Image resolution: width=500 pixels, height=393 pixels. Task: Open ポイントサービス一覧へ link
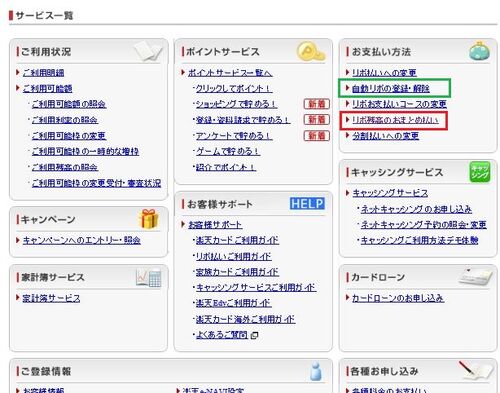[230, 73]
